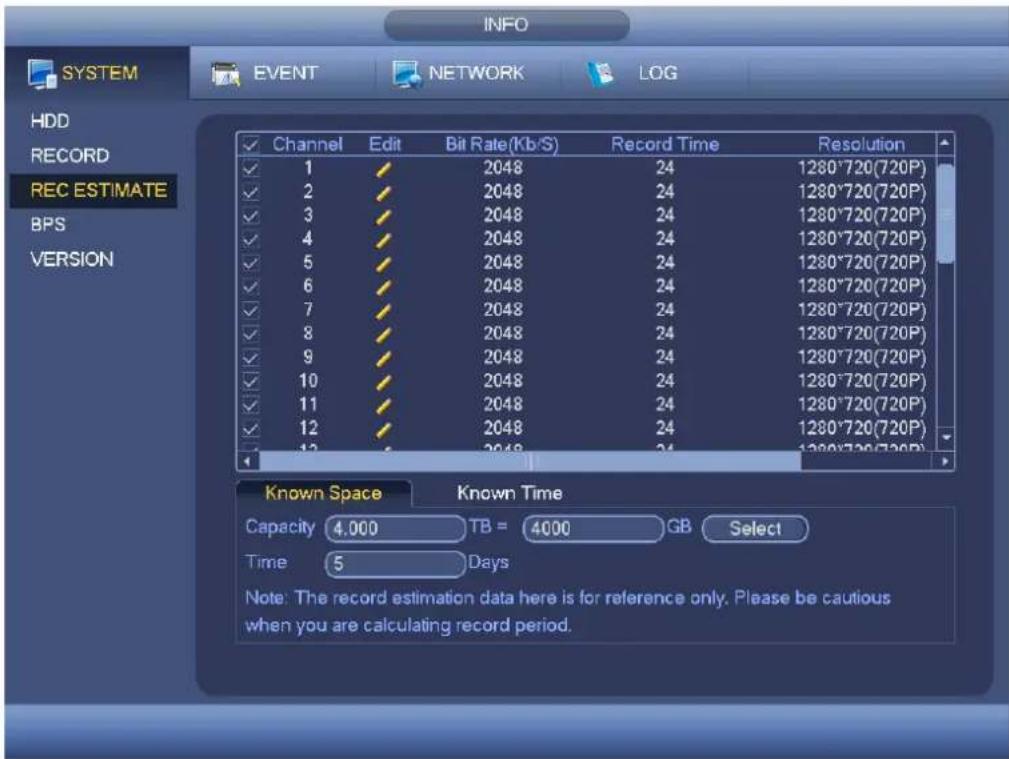Click the Bit Rate(Kb/S) column header

[502, 144]
